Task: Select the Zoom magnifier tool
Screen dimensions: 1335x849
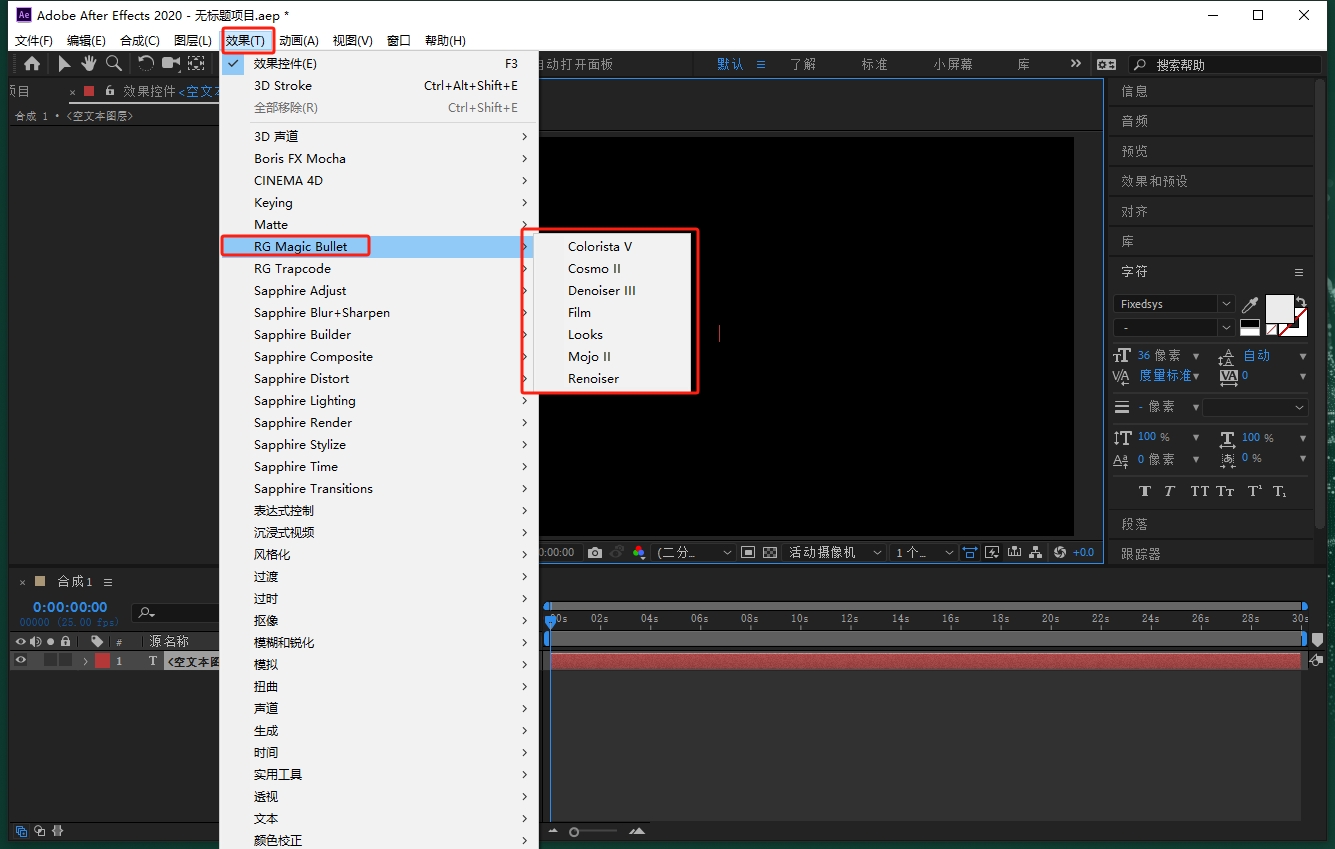Action: pos(114,64)
